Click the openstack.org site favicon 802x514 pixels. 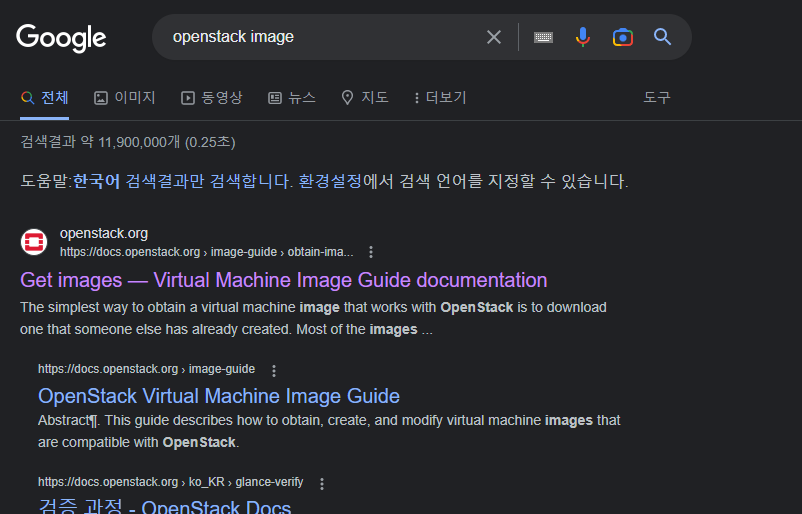(34, 242)
